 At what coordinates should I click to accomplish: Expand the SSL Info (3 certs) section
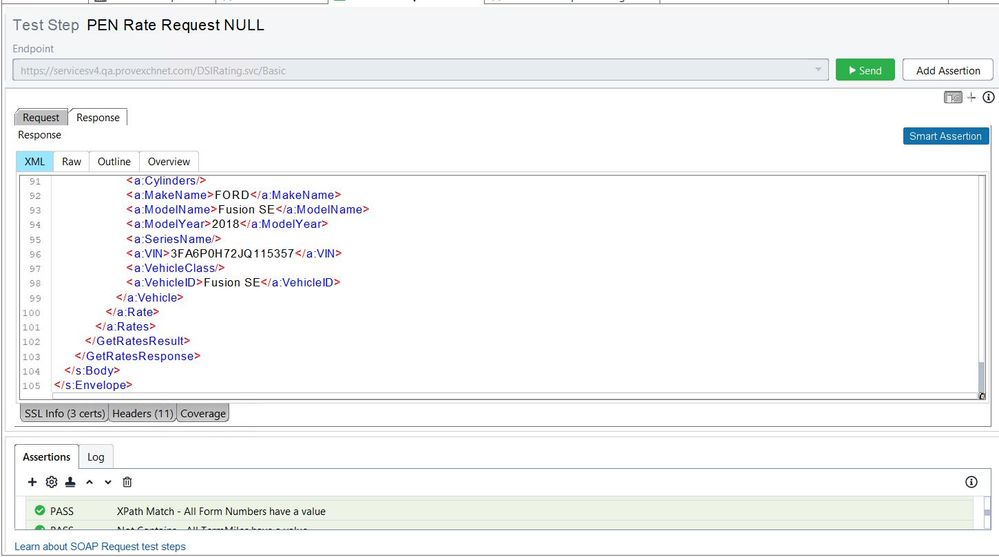point(64,413)
